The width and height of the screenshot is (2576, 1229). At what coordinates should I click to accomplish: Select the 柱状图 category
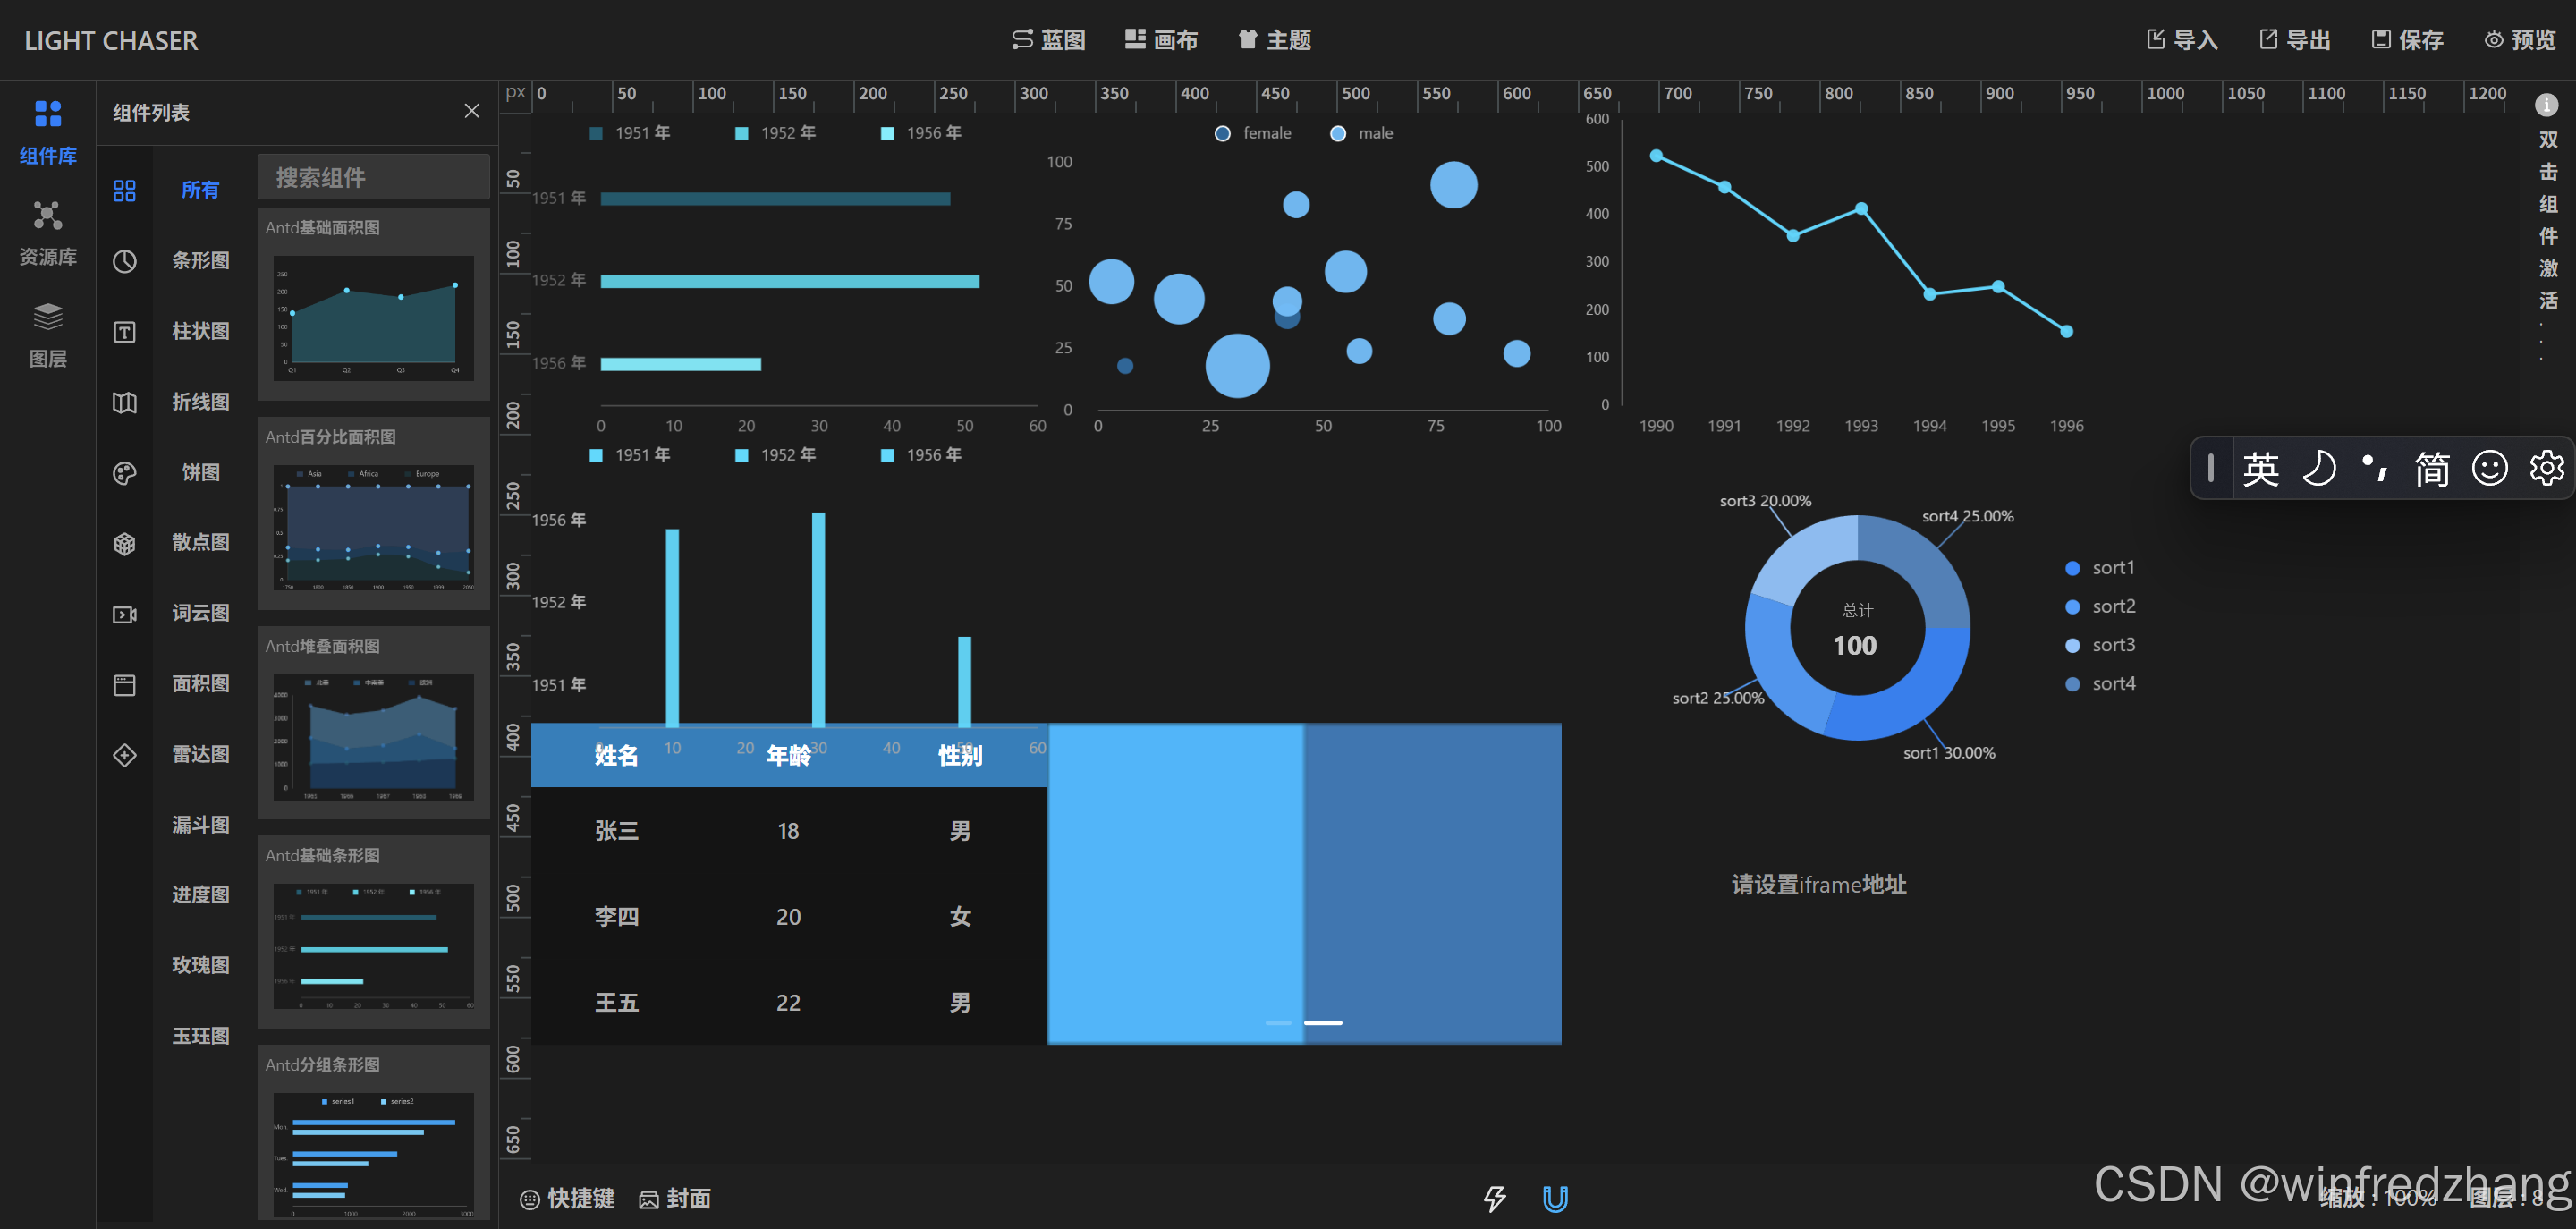pos(200,332)
